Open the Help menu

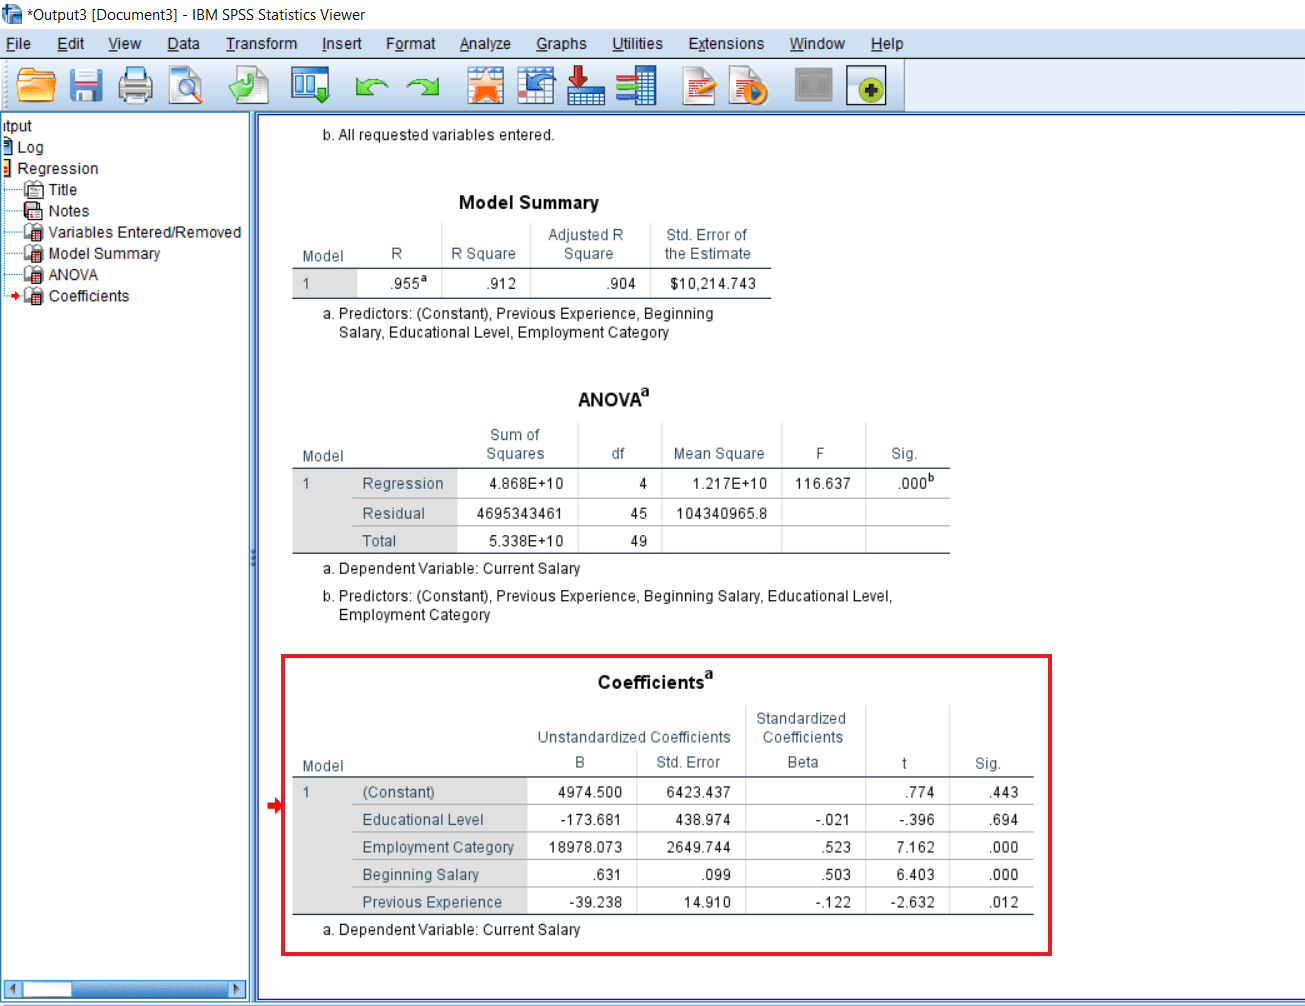click(x=886, y=44)
